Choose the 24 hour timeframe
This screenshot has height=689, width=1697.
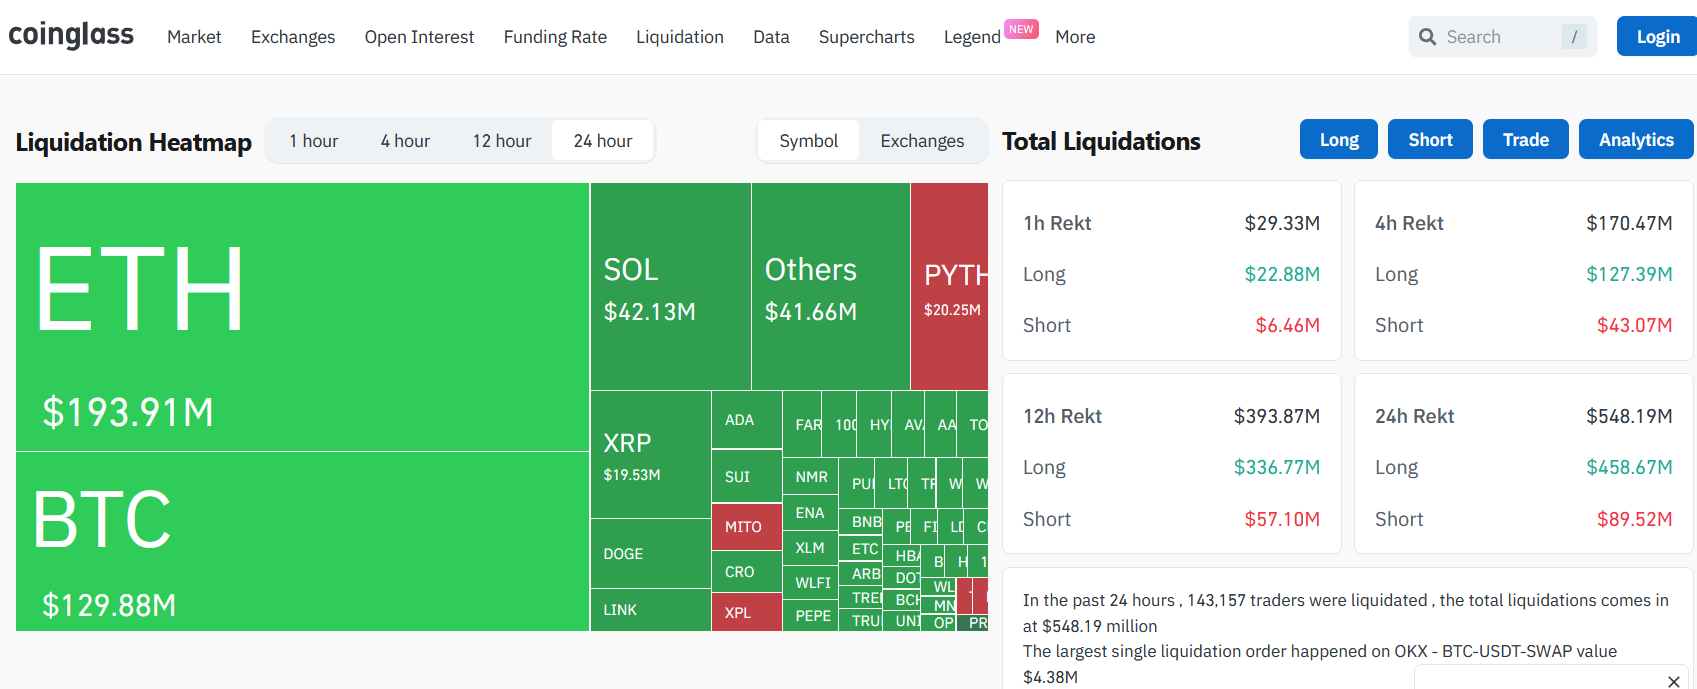coord(602,141)
